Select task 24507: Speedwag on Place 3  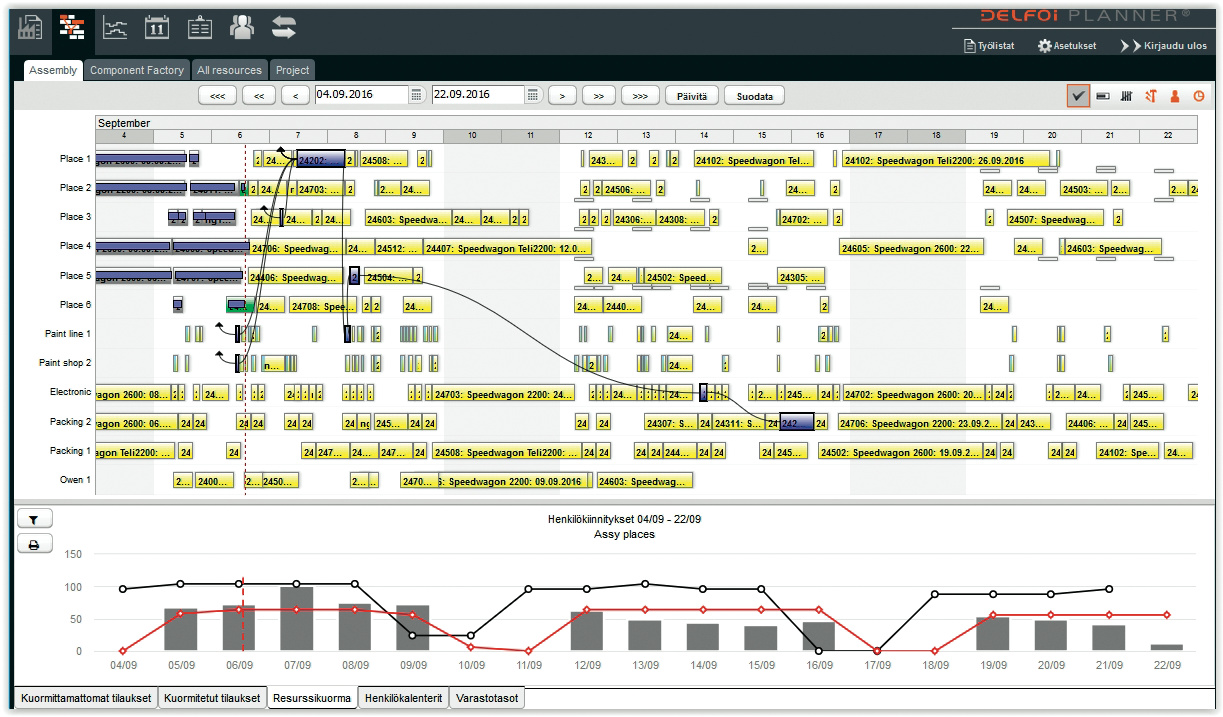[1055, 219]
